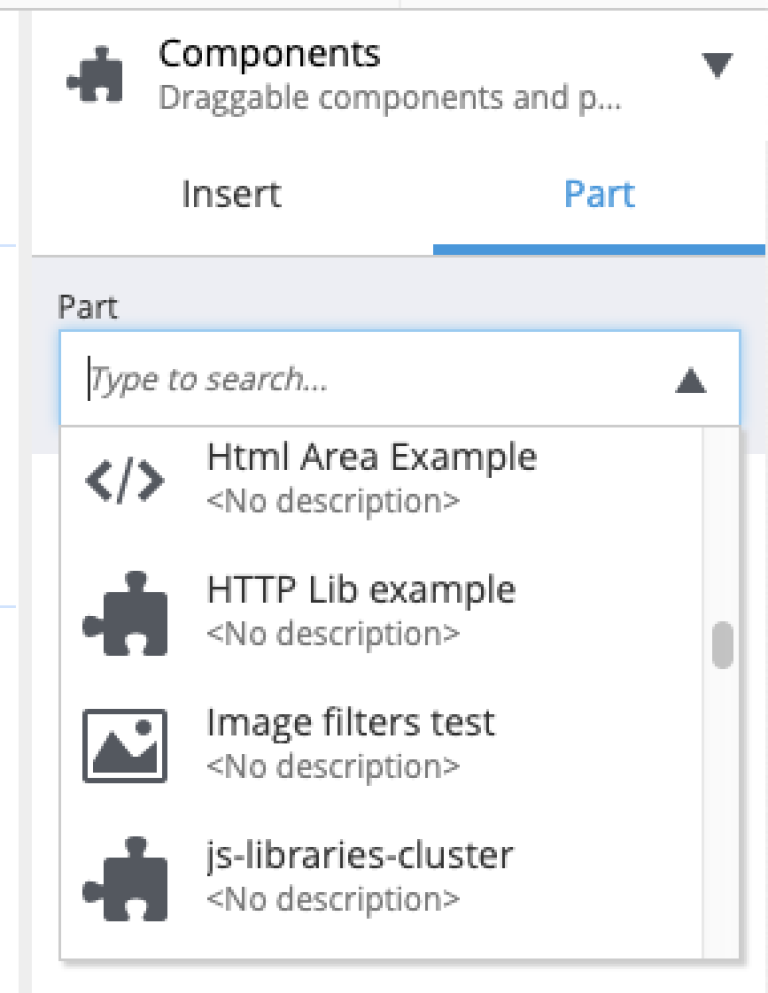The image size is (768, 993).
Task: Choose Image filters test option
Action: click(381, 745)
